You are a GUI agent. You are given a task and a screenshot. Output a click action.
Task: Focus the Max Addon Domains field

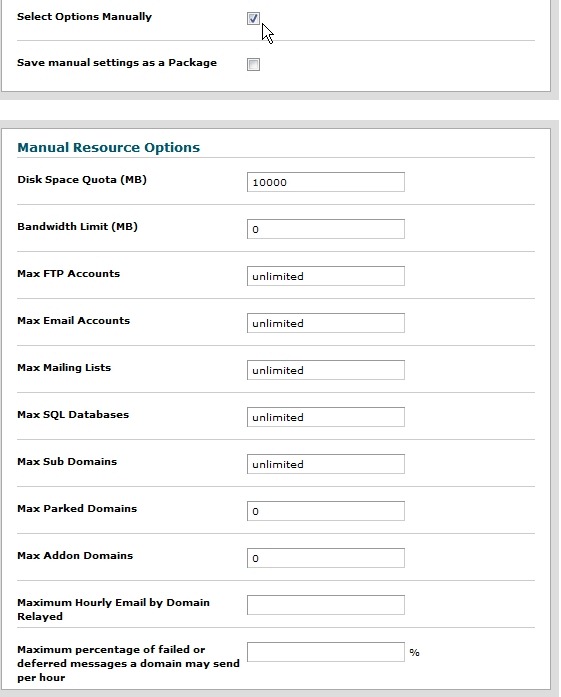[326, 558]
